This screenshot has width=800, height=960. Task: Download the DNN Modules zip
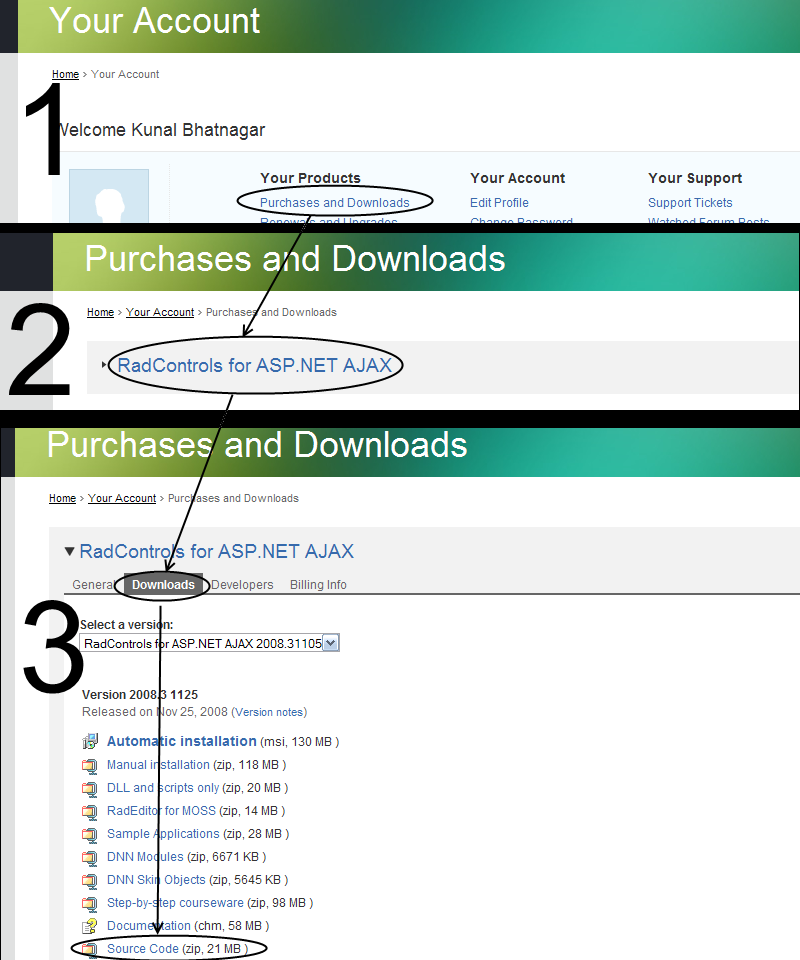coord(145,857)
